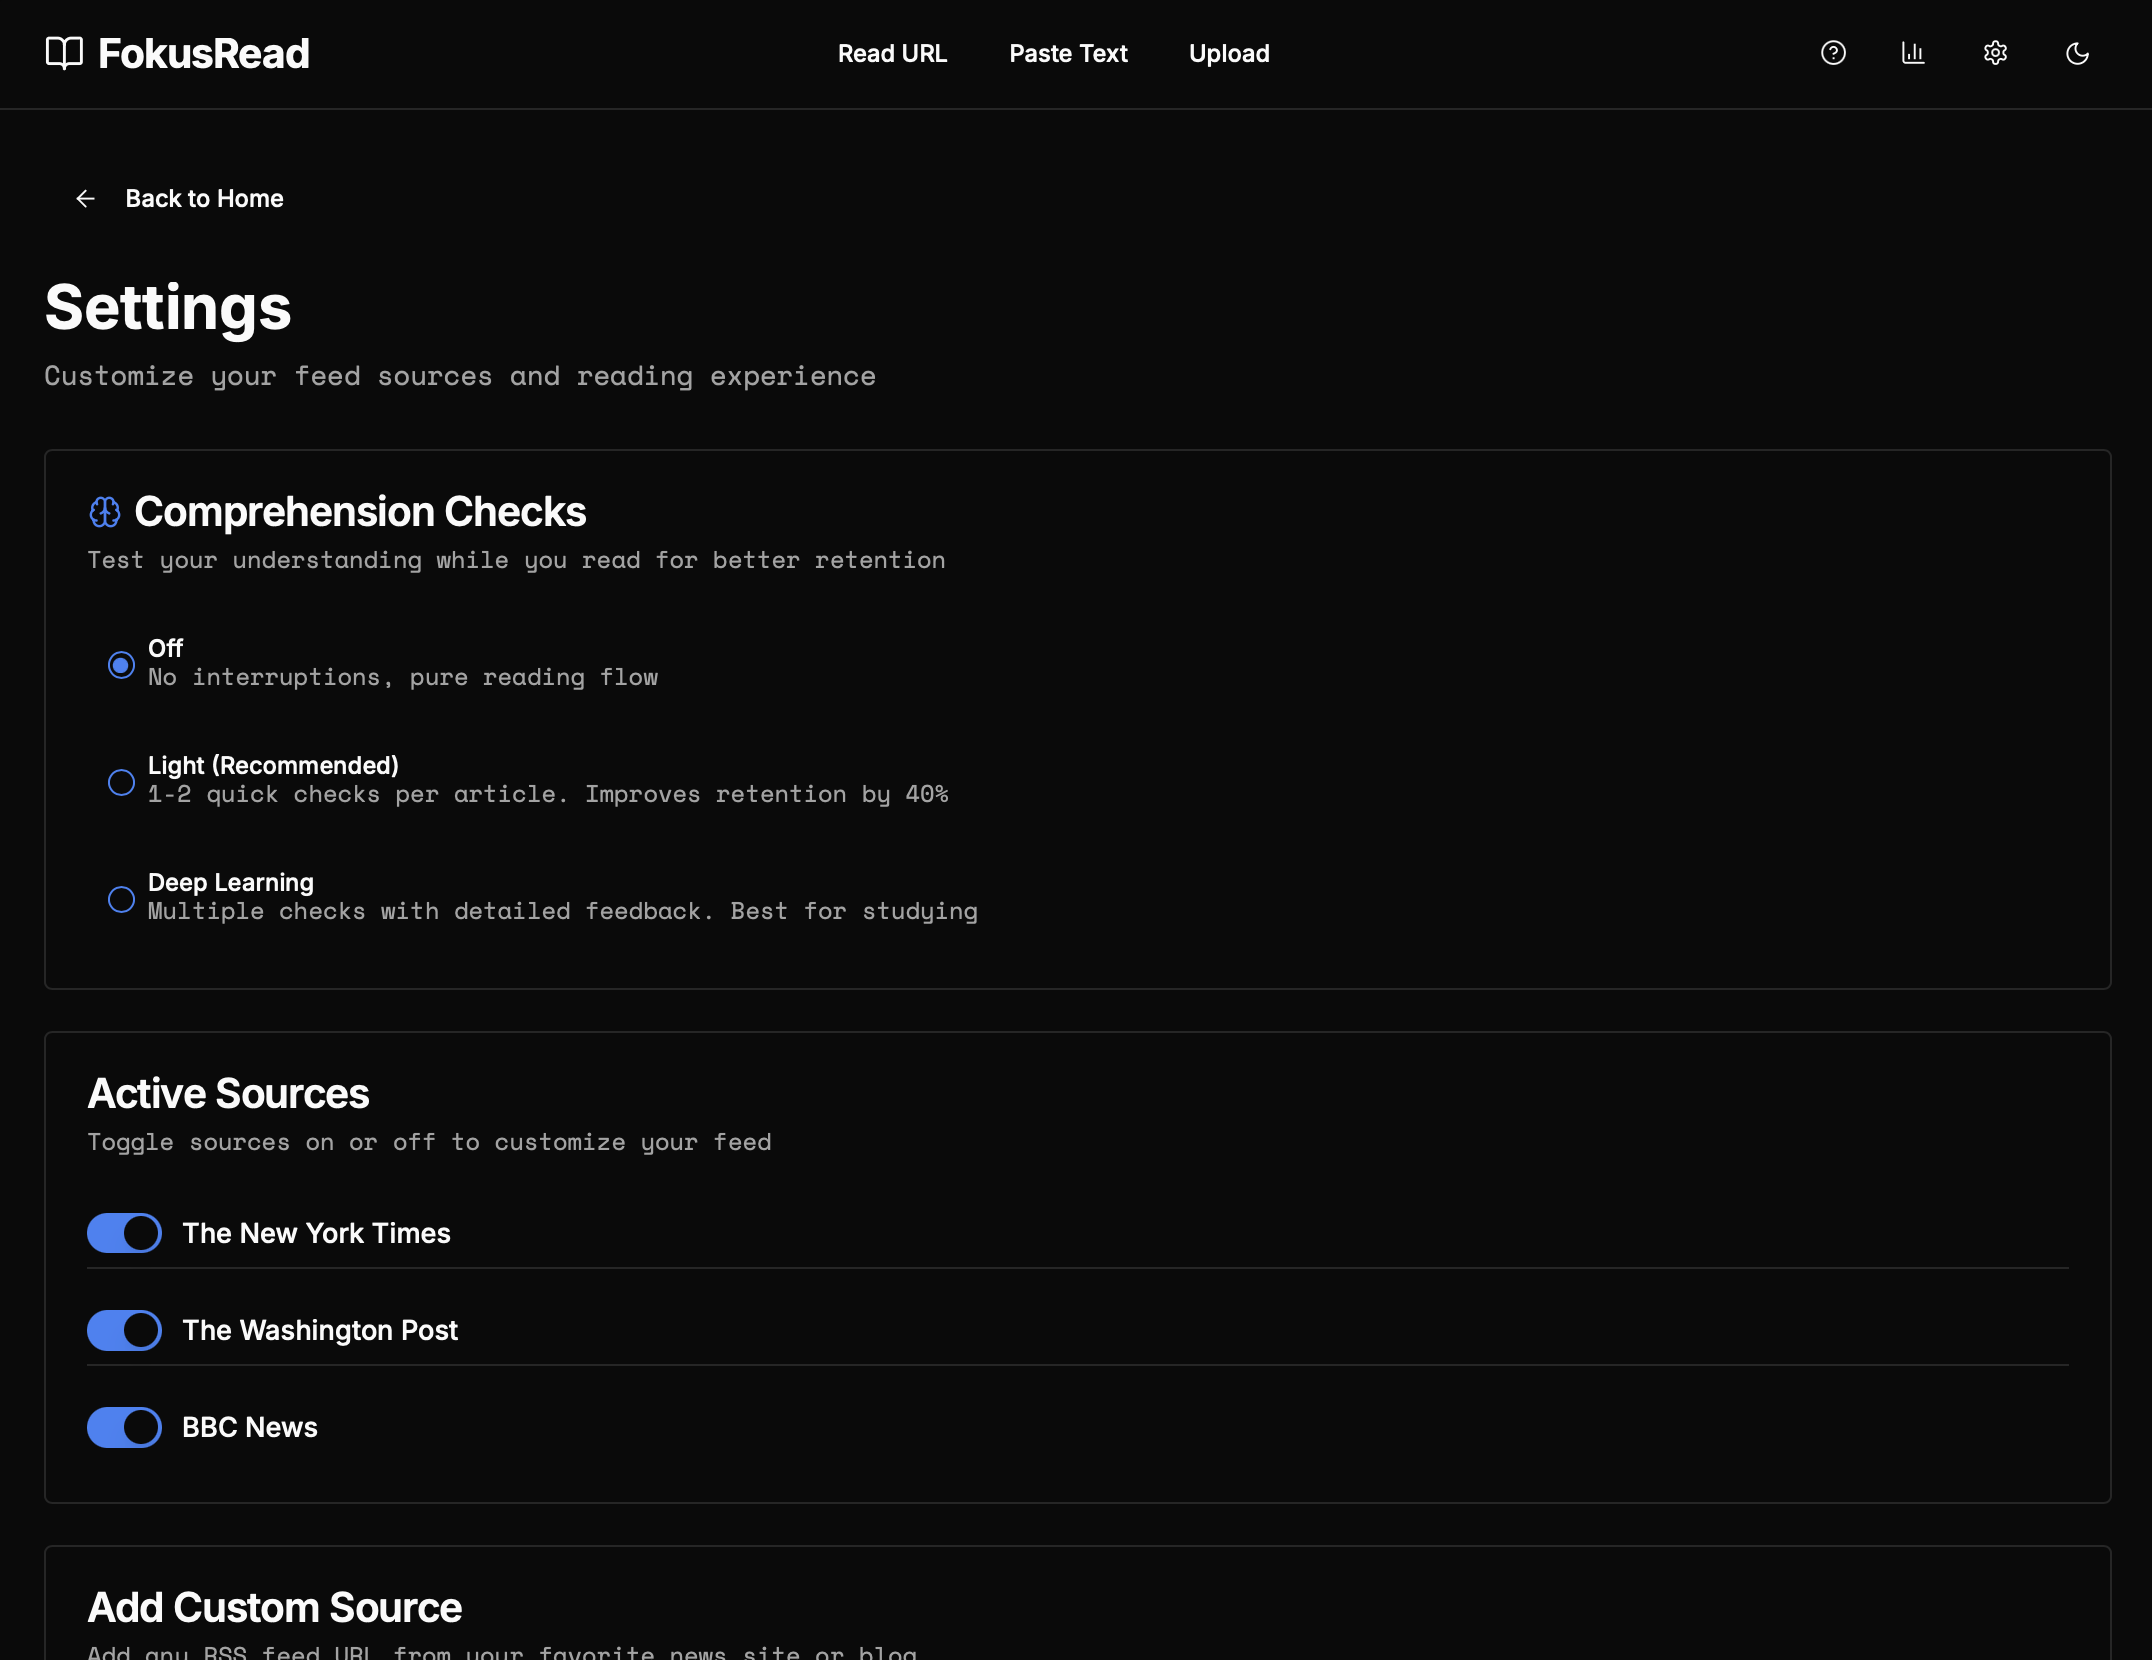Click the brain icon beside Comprehension Checks
This screenshot has height=1660, width=2152.
(x=104, y=512)
